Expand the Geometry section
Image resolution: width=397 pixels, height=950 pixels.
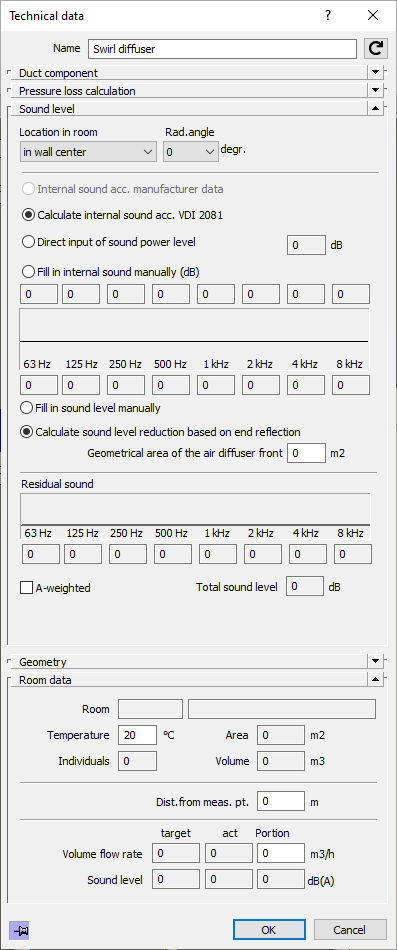[376, 662]
